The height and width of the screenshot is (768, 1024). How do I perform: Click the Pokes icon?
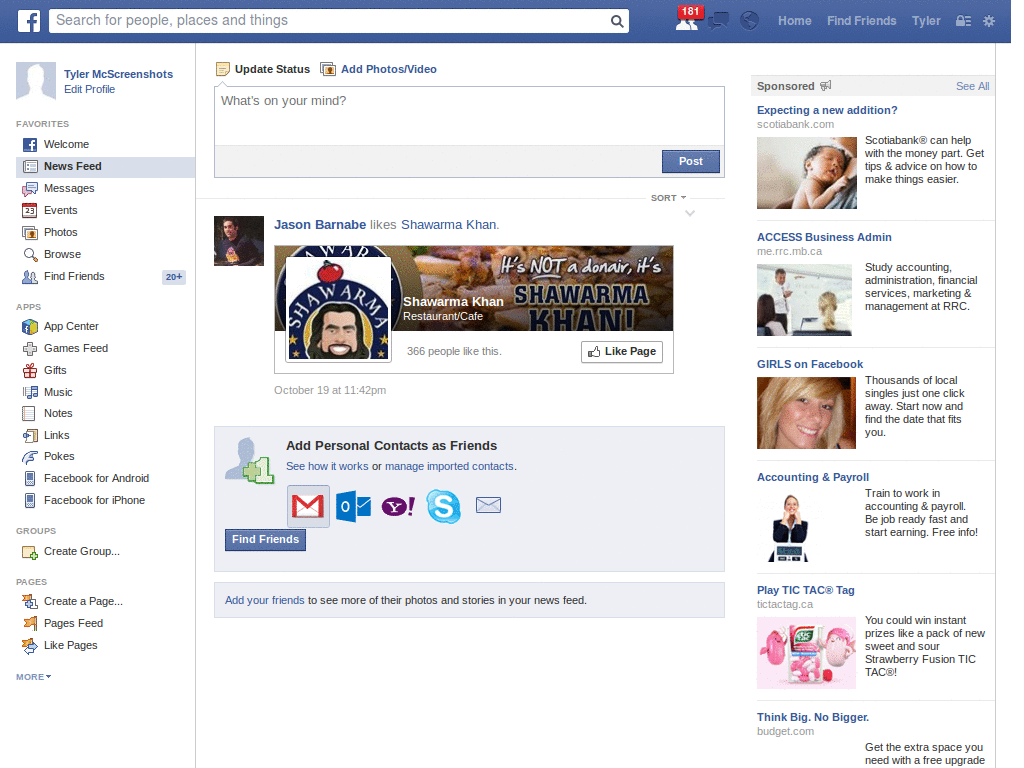30,456
